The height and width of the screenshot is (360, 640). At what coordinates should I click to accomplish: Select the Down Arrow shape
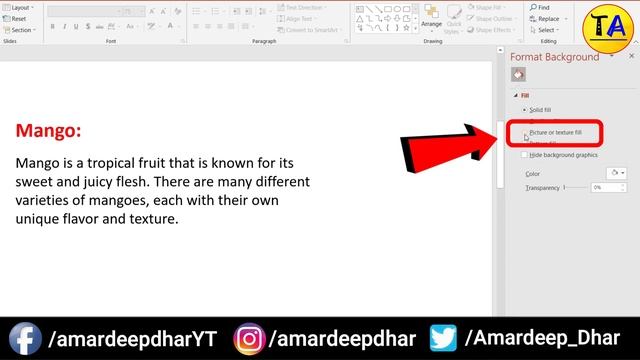pyautogui.click(x=397, y=19)
